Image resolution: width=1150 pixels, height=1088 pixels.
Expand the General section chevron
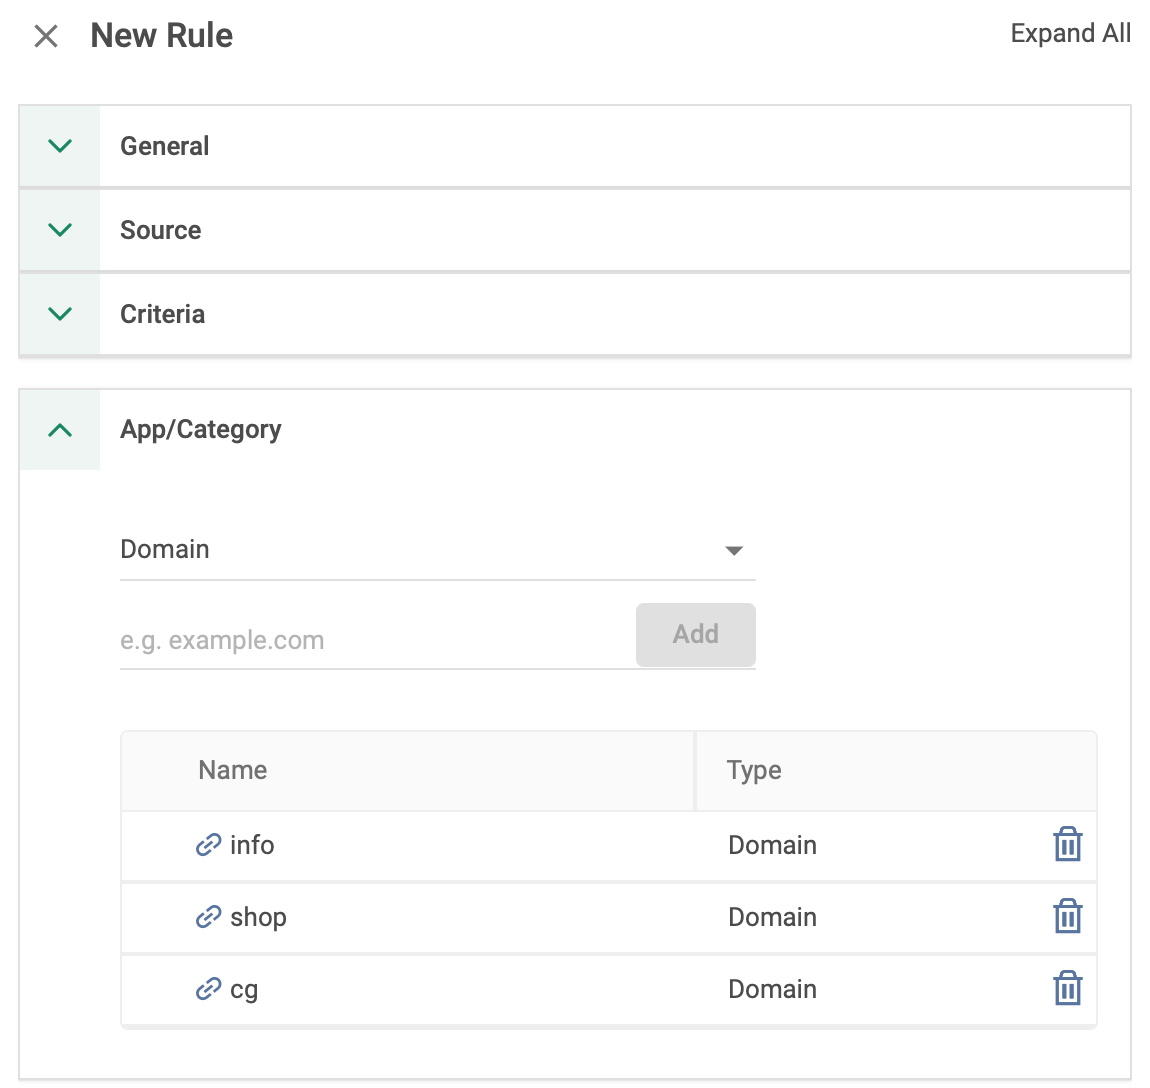coord(60,146)
